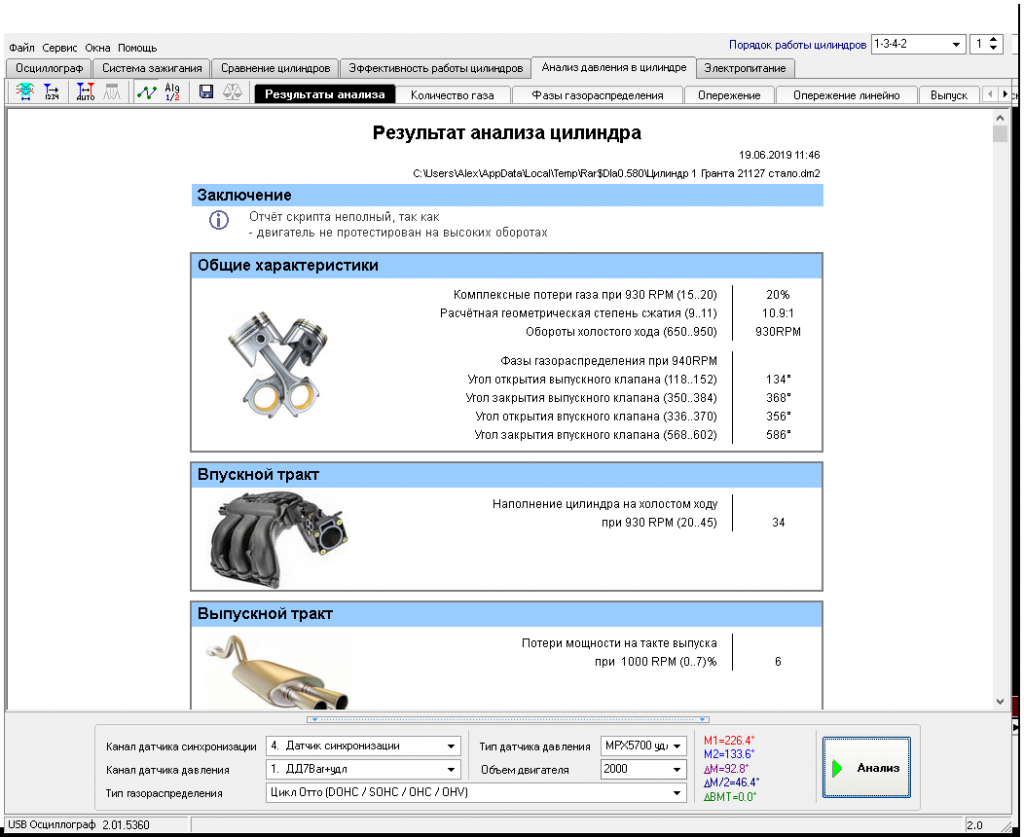The width and height of the screenshot is (1024, 837).
Task: Click the green play triangle on Анализ
Action: pyautogui.click(x=838, y=768)
